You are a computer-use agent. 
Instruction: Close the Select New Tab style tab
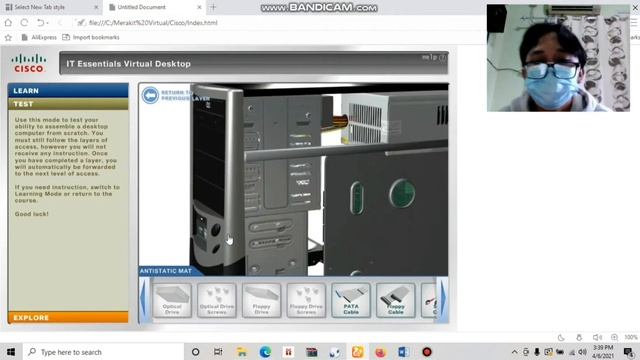(x=96, y=7)
